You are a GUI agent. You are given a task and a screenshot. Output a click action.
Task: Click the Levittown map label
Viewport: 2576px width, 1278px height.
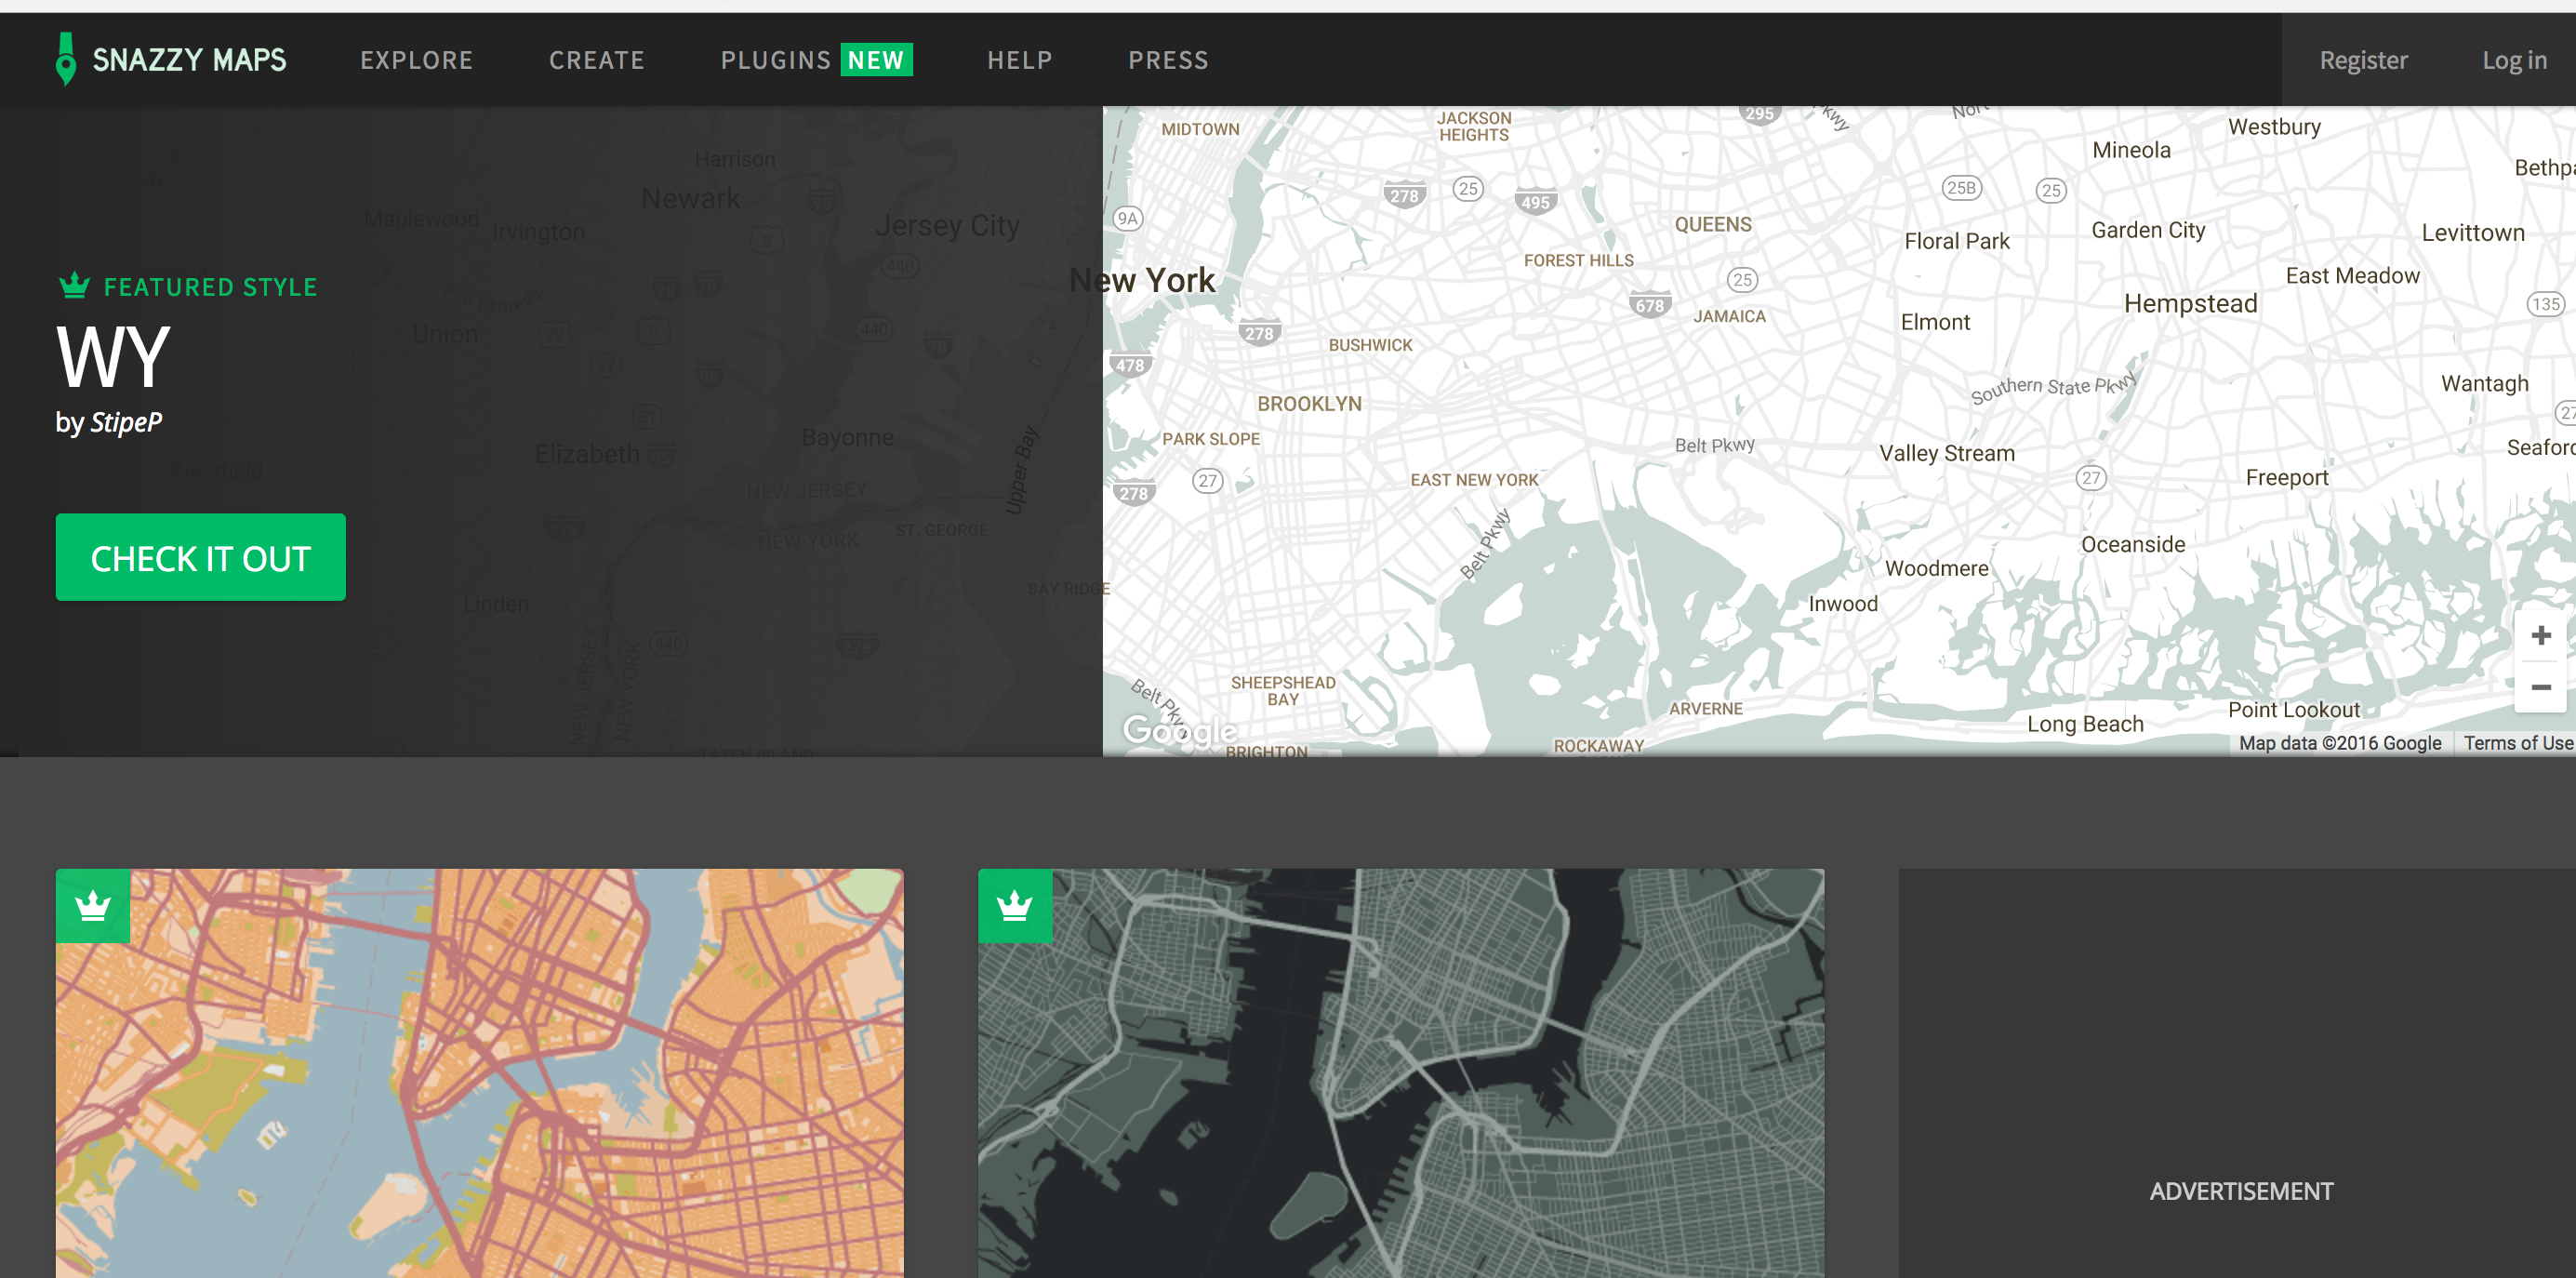2472,233
